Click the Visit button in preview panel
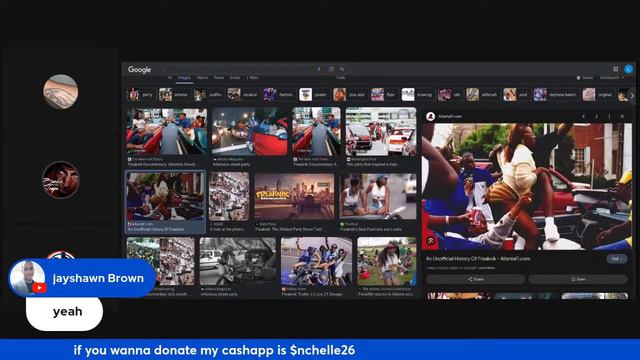 point(617,259)
